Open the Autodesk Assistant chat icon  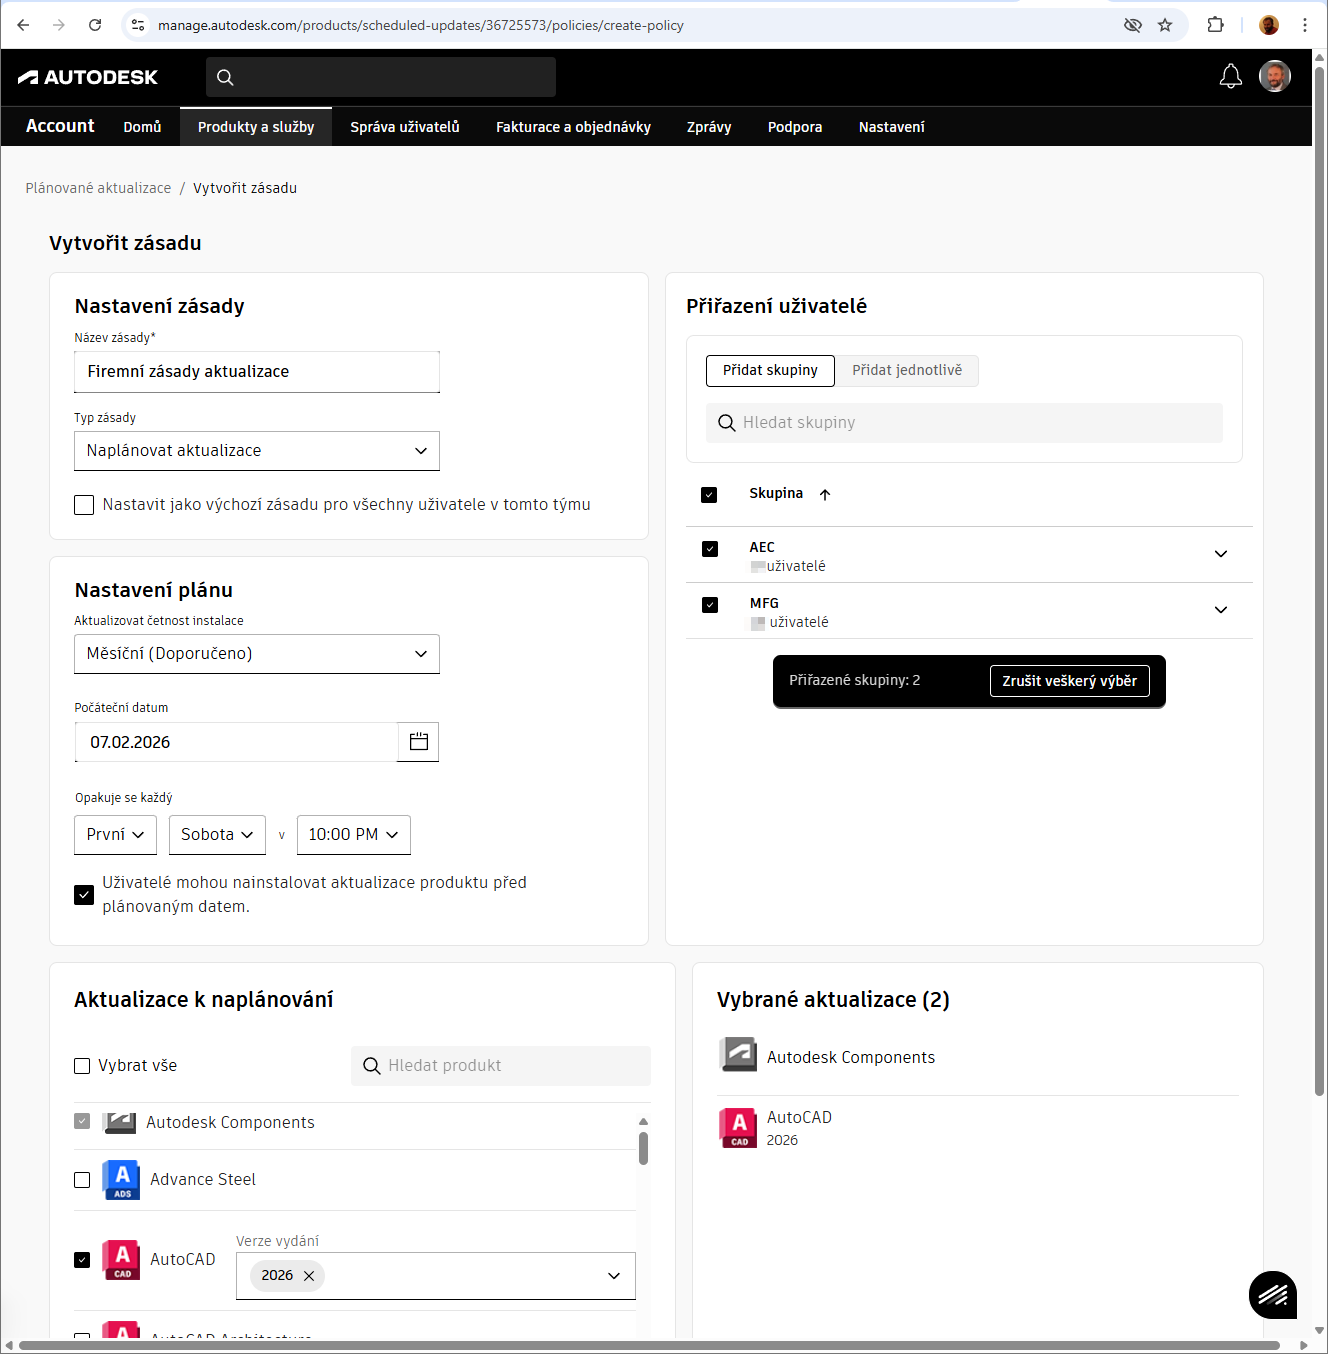[x=1272, y=1295]
